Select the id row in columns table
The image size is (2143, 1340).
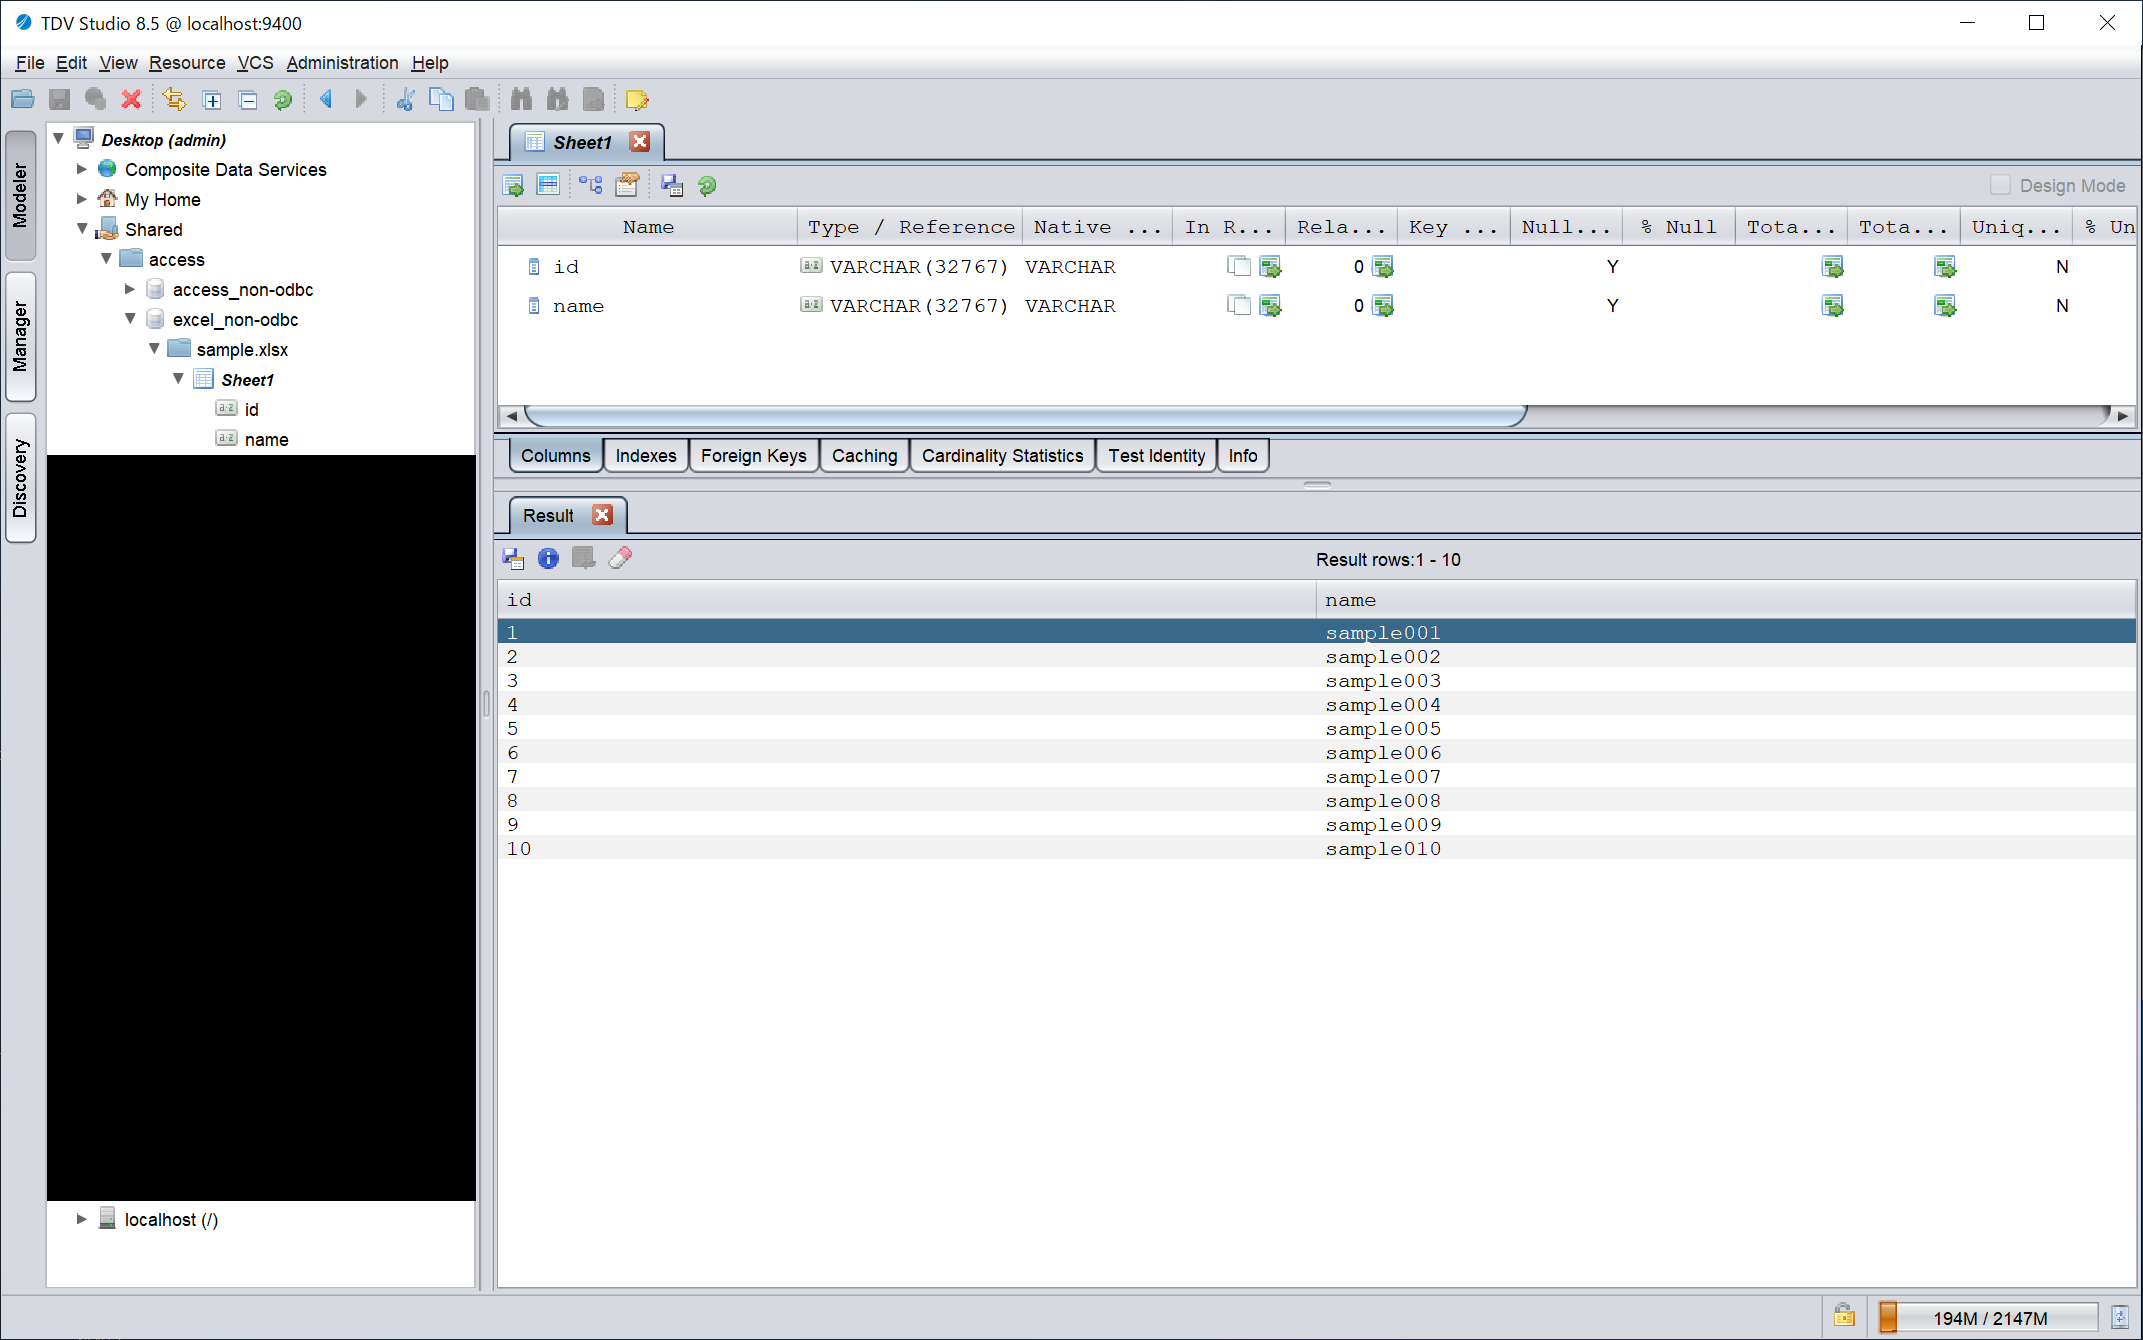pos(1317,267)
